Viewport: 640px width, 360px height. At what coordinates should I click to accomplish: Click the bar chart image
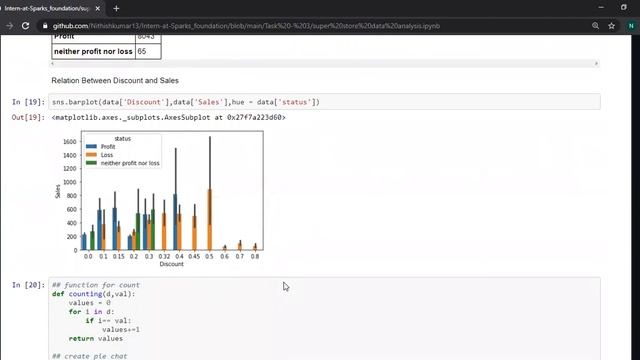[x=159, y=199]
